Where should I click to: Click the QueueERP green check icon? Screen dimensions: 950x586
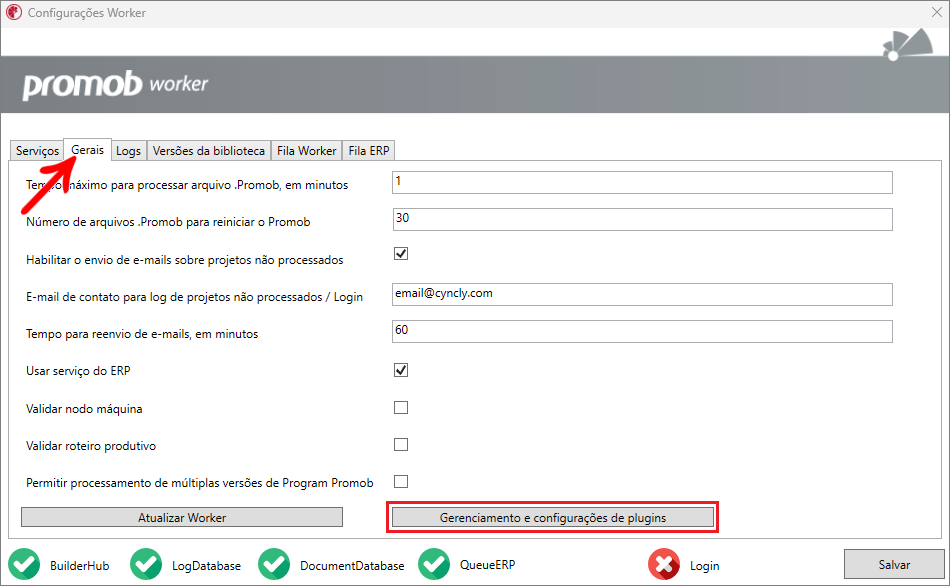434,564
